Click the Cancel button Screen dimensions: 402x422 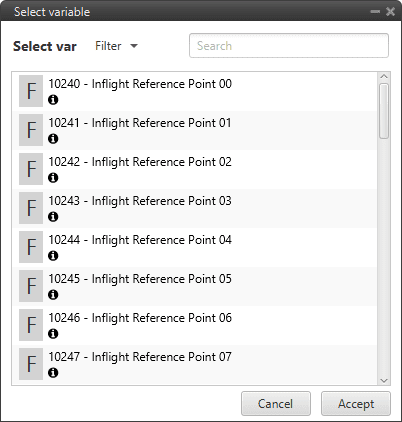[276, 404]
